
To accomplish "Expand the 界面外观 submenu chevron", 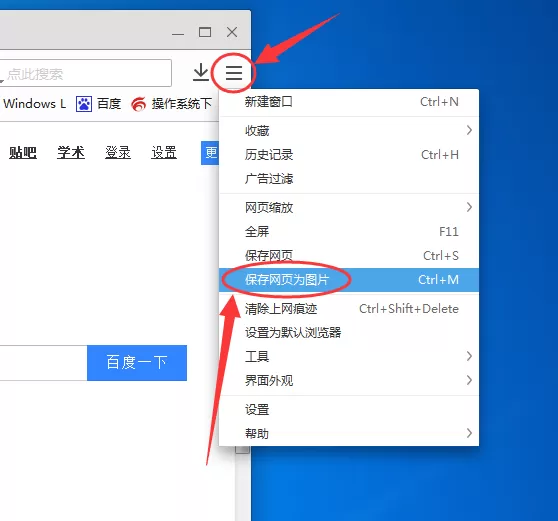I will 469,380.
